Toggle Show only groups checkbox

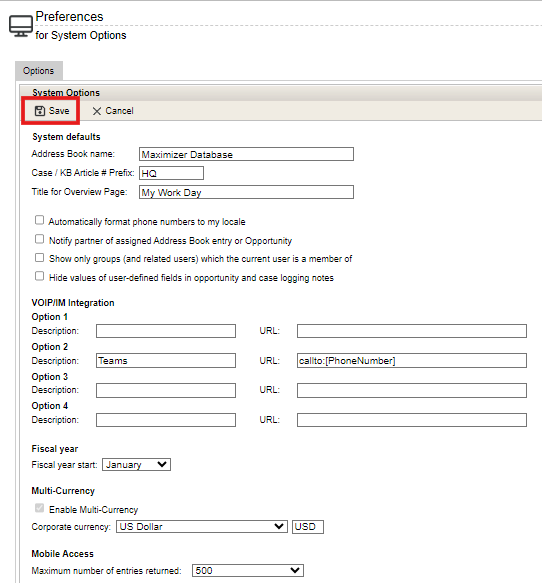tap(39, 258)
